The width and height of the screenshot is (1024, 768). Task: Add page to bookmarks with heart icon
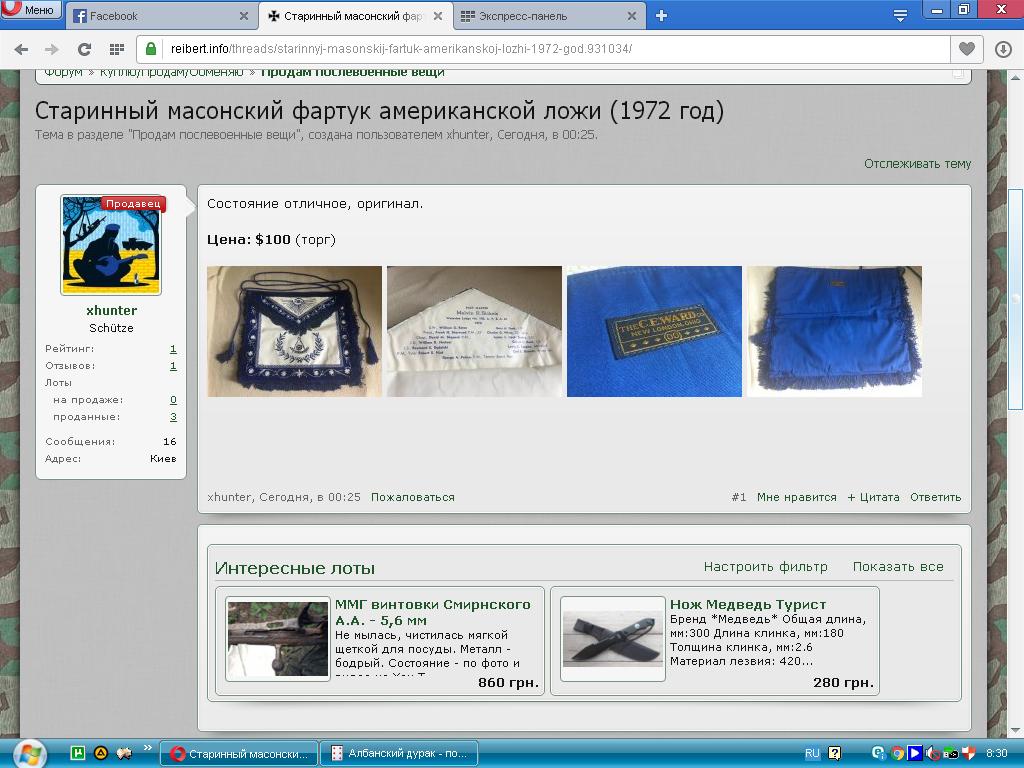click(967, 49)
